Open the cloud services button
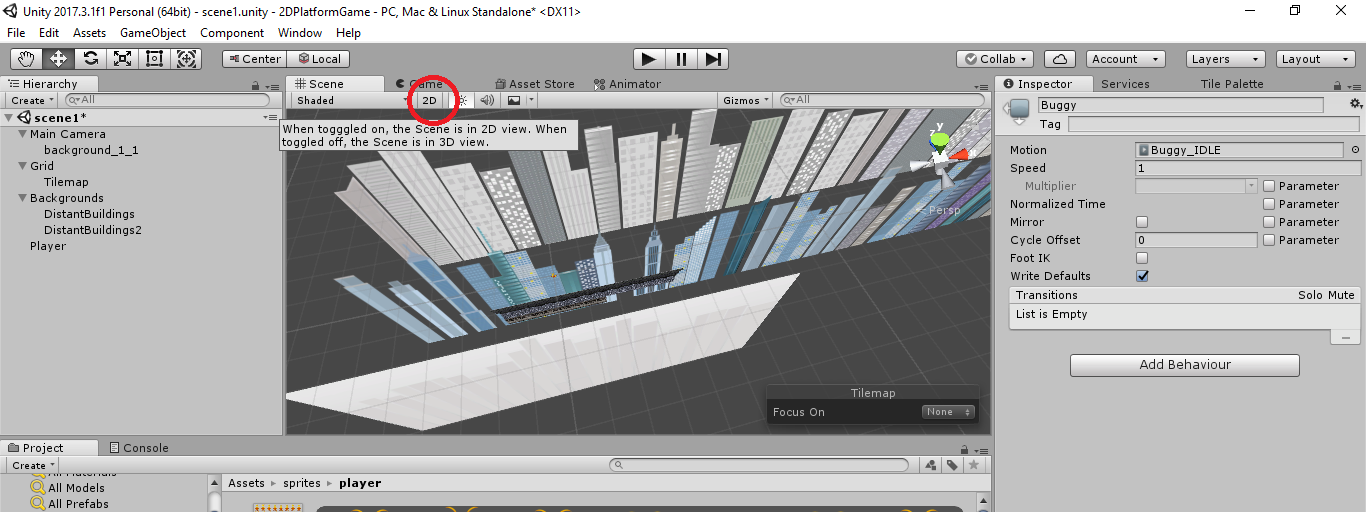The width and height of the screenshot is (1366, 512). coord(1061,59)
